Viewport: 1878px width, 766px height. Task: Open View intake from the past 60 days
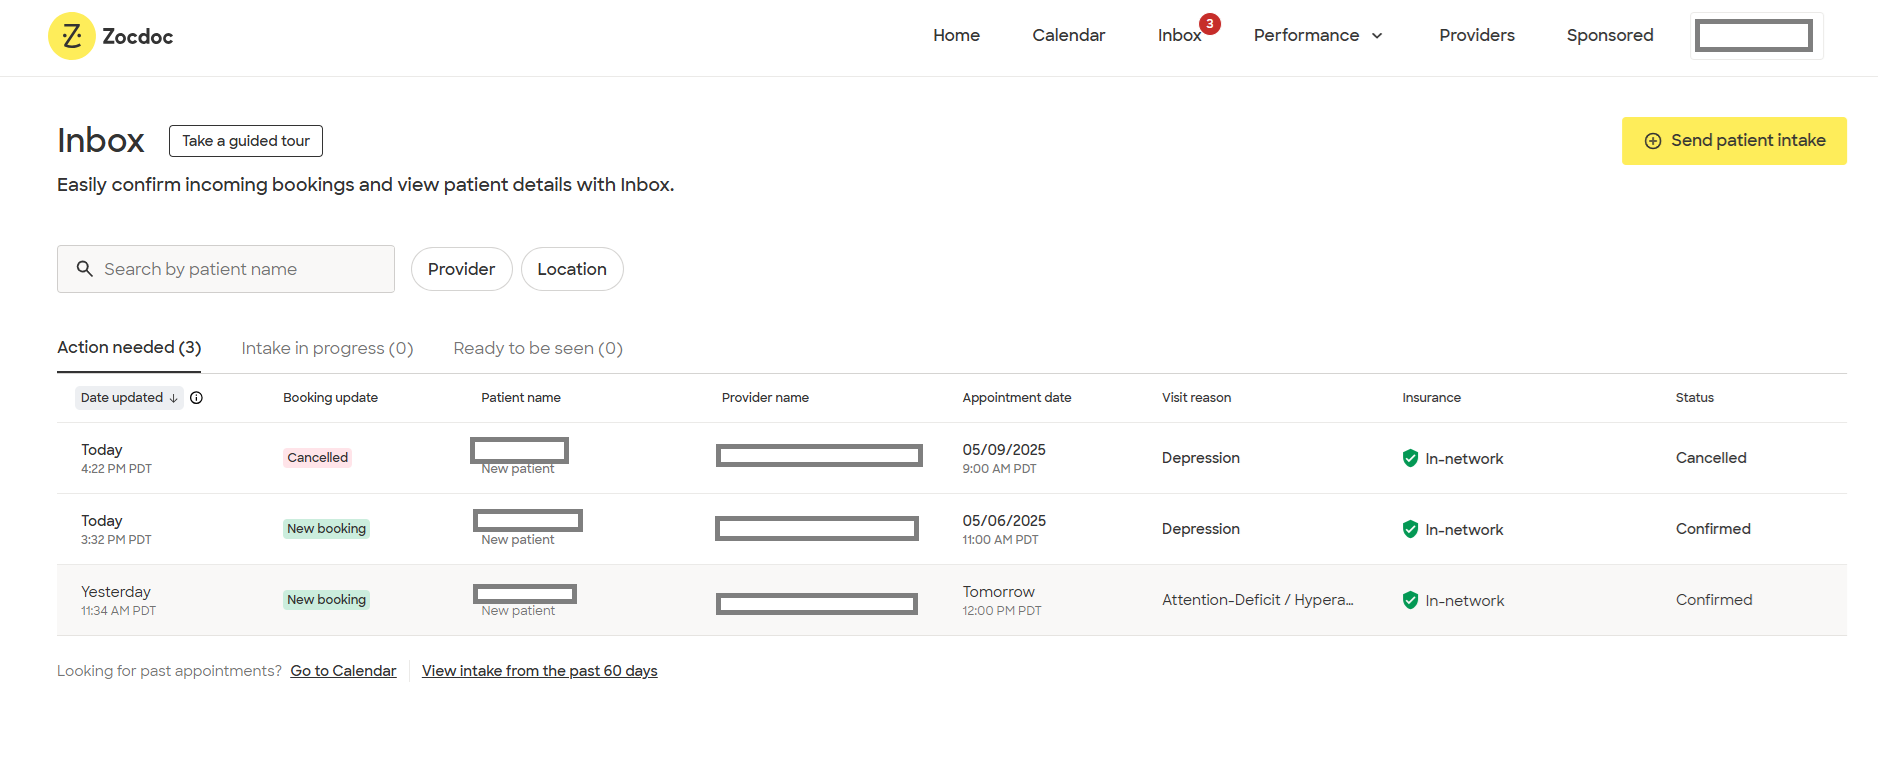[x=539, y=671]
